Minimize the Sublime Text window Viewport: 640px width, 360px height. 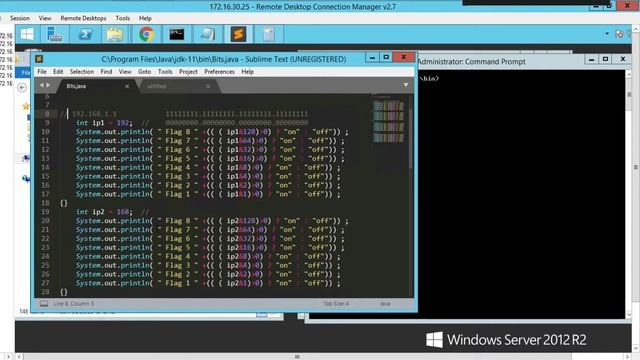(x=372, y=58)
